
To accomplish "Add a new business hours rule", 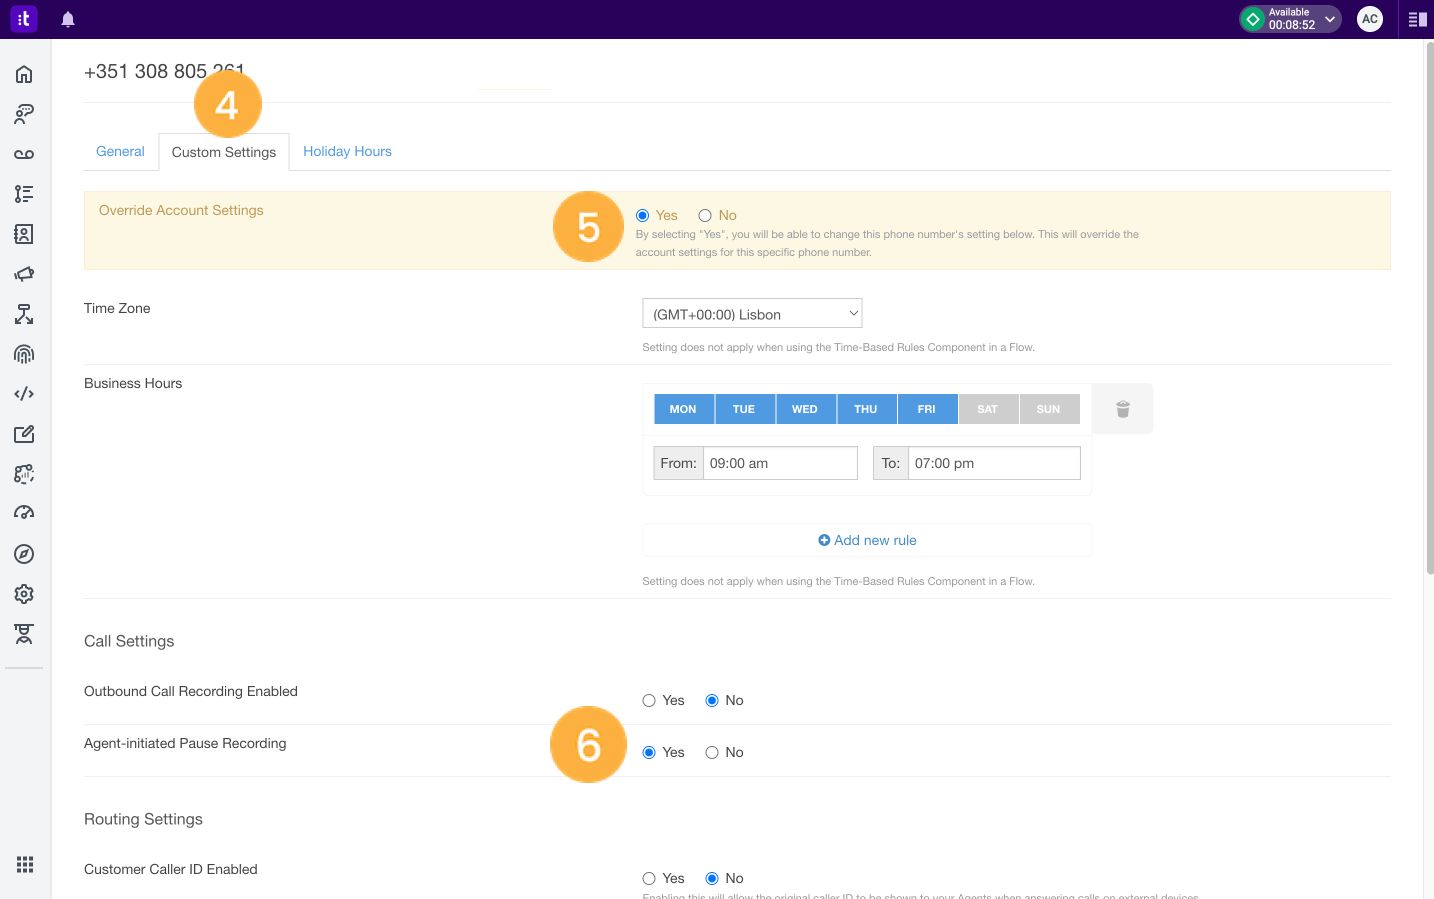I will pyautogui.click(x=866, y=540).
